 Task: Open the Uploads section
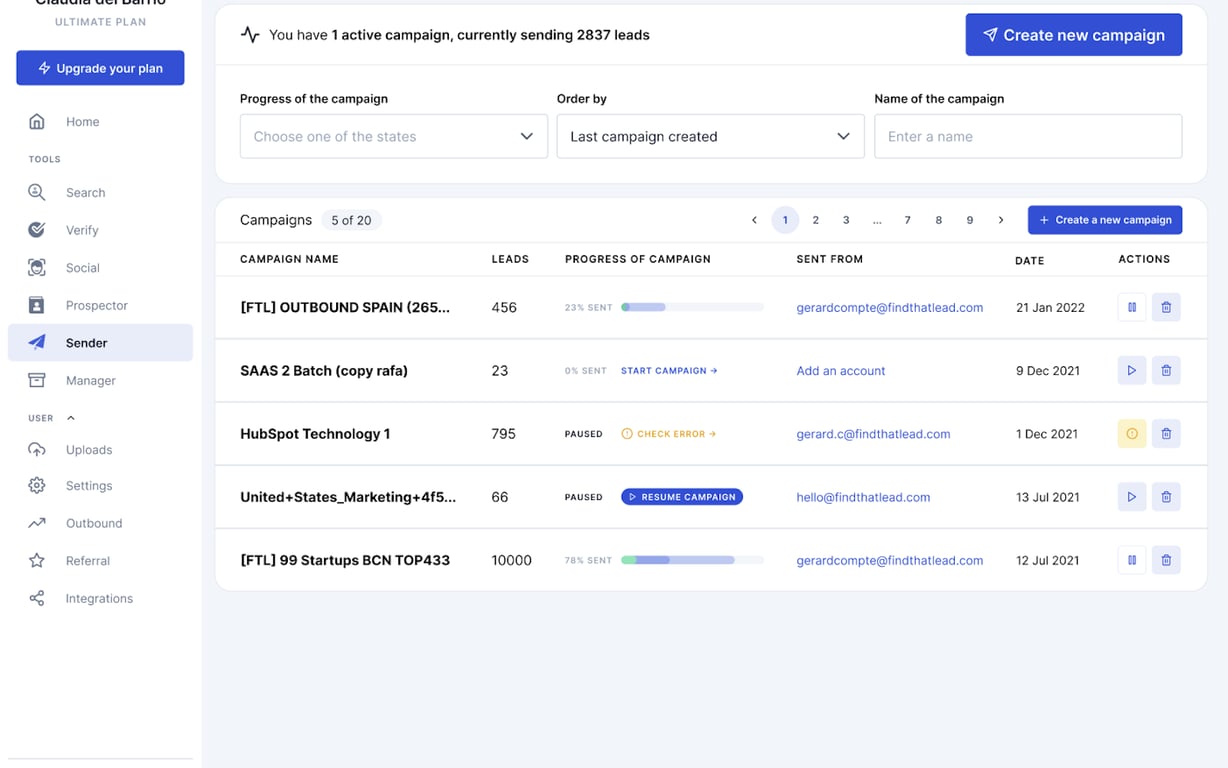click(x=89, y=449)
